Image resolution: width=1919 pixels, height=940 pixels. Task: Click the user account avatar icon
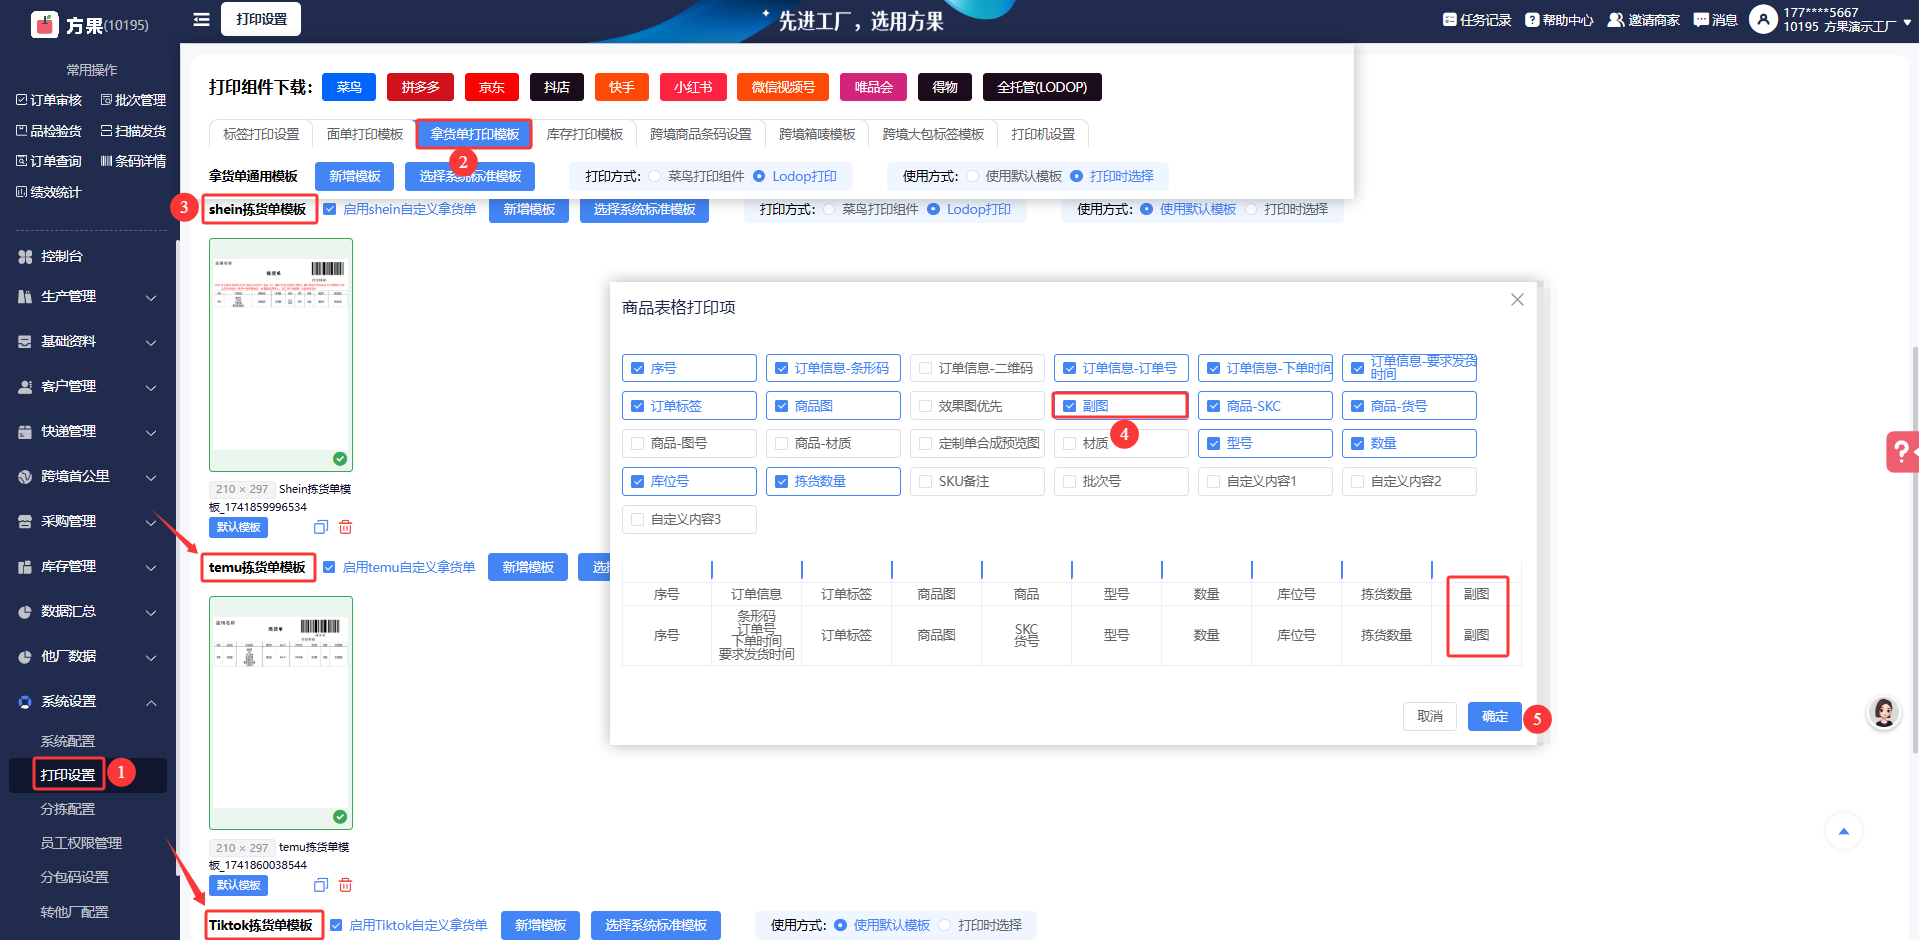click(1762, 19)
